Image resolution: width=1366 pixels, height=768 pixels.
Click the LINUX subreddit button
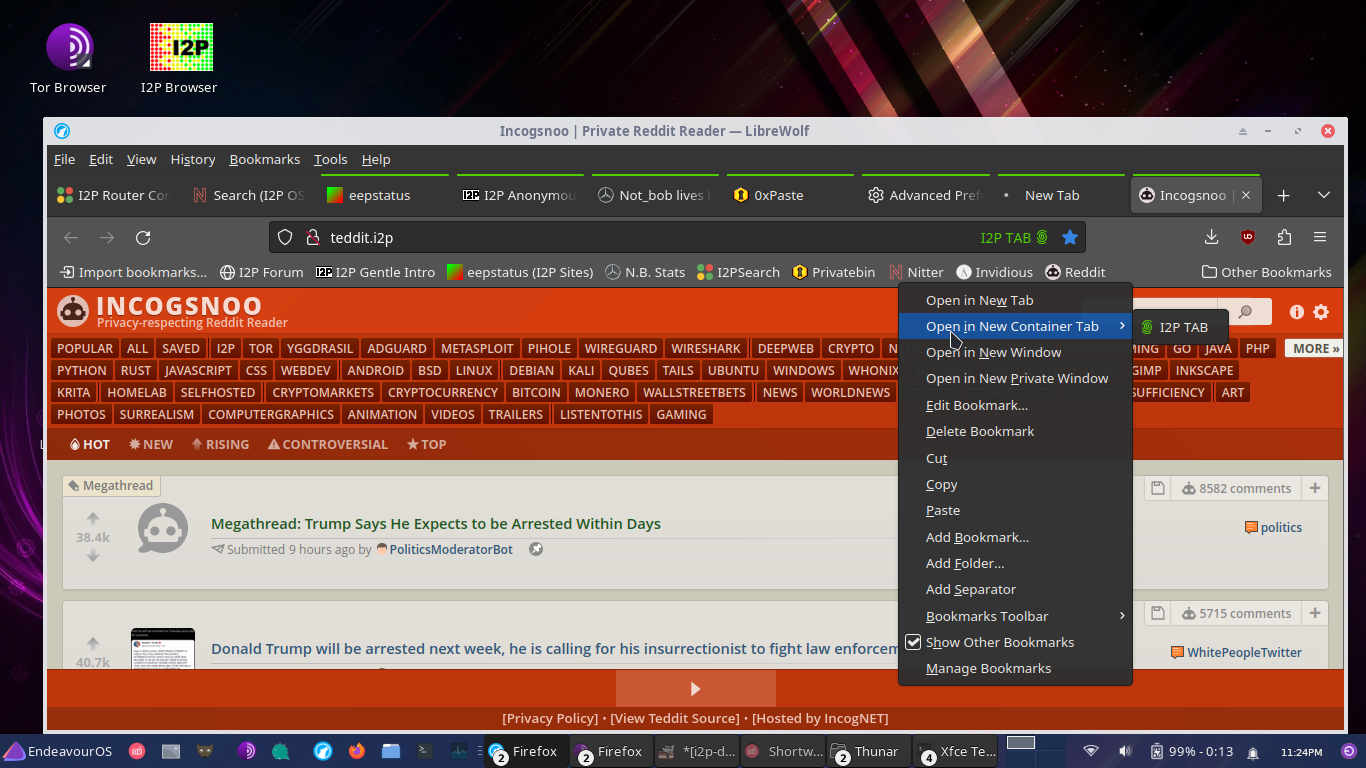tap(474, 370)
